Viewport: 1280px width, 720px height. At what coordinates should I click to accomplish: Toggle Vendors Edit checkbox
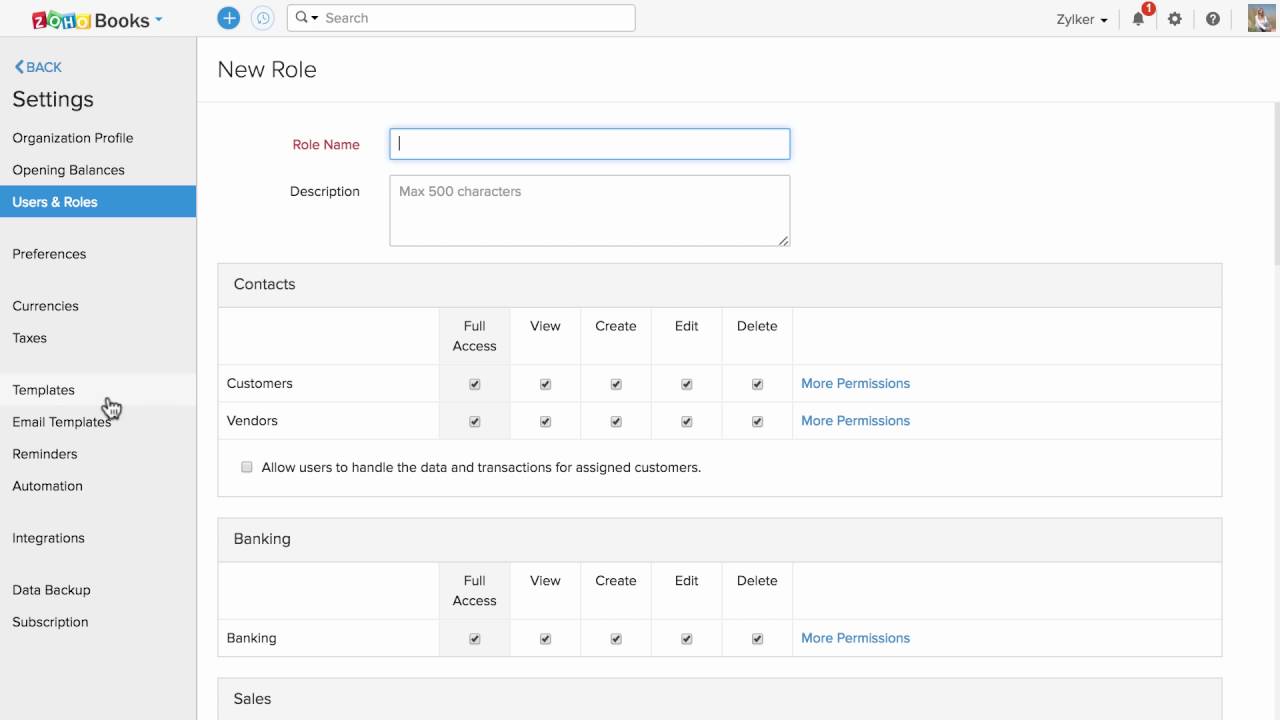point(687,421)
